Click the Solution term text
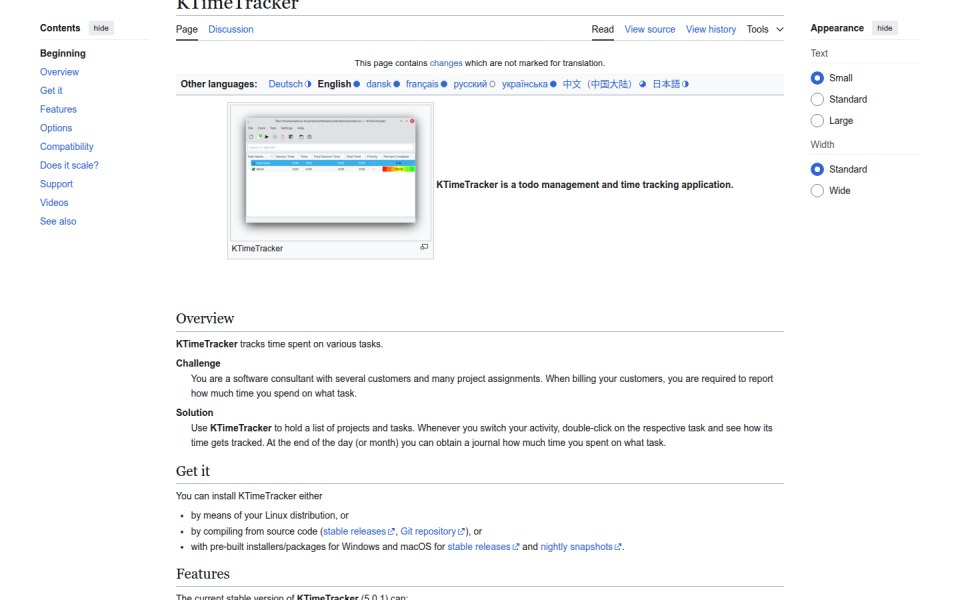The image size is (960, 600). (x=195, y=413)
